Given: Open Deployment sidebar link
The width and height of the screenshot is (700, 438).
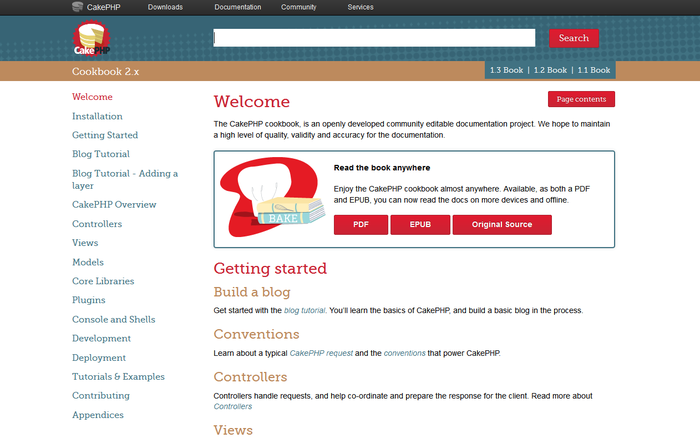Looking at the screenshot, I should pos(99,358).
